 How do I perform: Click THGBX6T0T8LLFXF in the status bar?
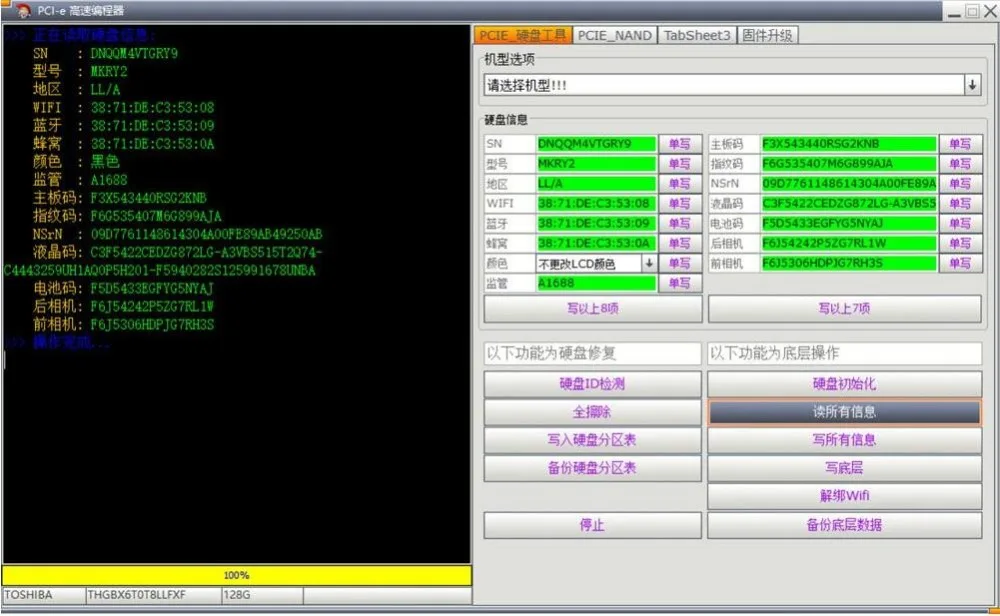[x=153, y=595]
